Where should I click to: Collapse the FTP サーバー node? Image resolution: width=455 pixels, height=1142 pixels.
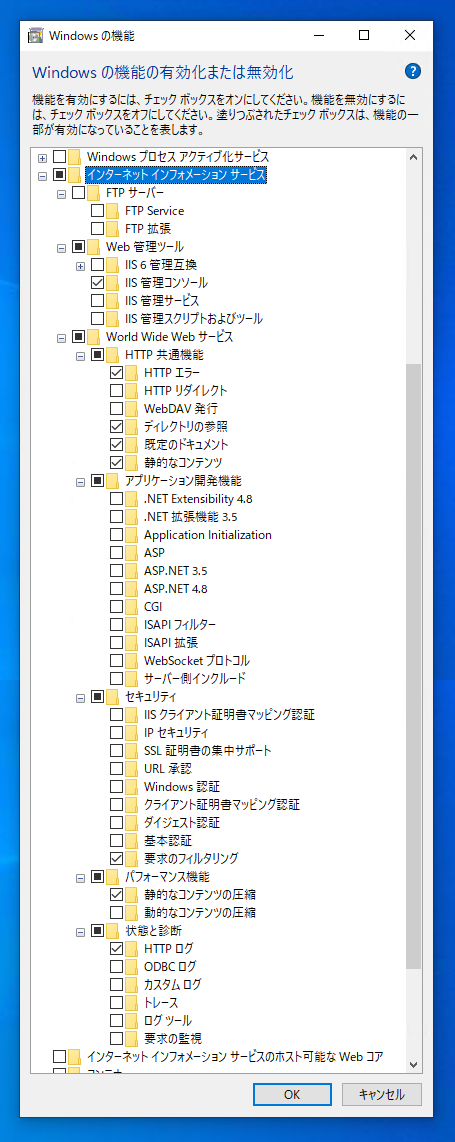(61, 194)
